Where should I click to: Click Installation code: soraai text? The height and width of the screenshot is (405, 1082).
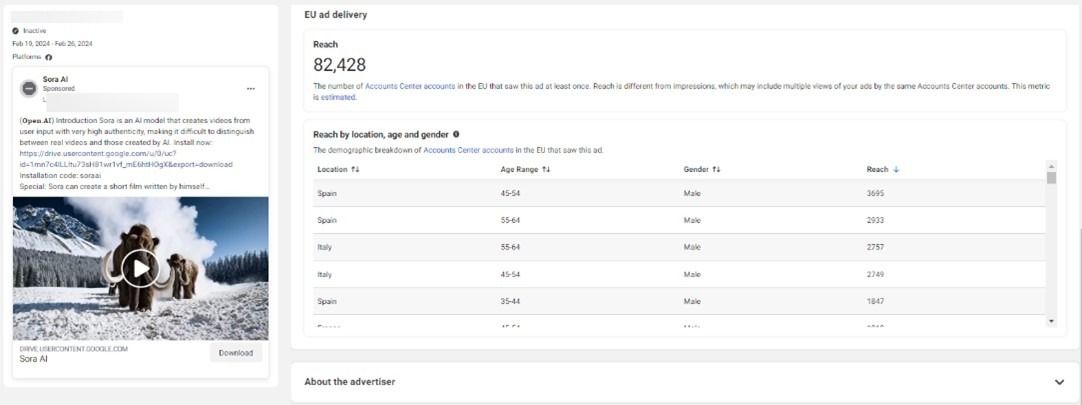click(60, 176)
